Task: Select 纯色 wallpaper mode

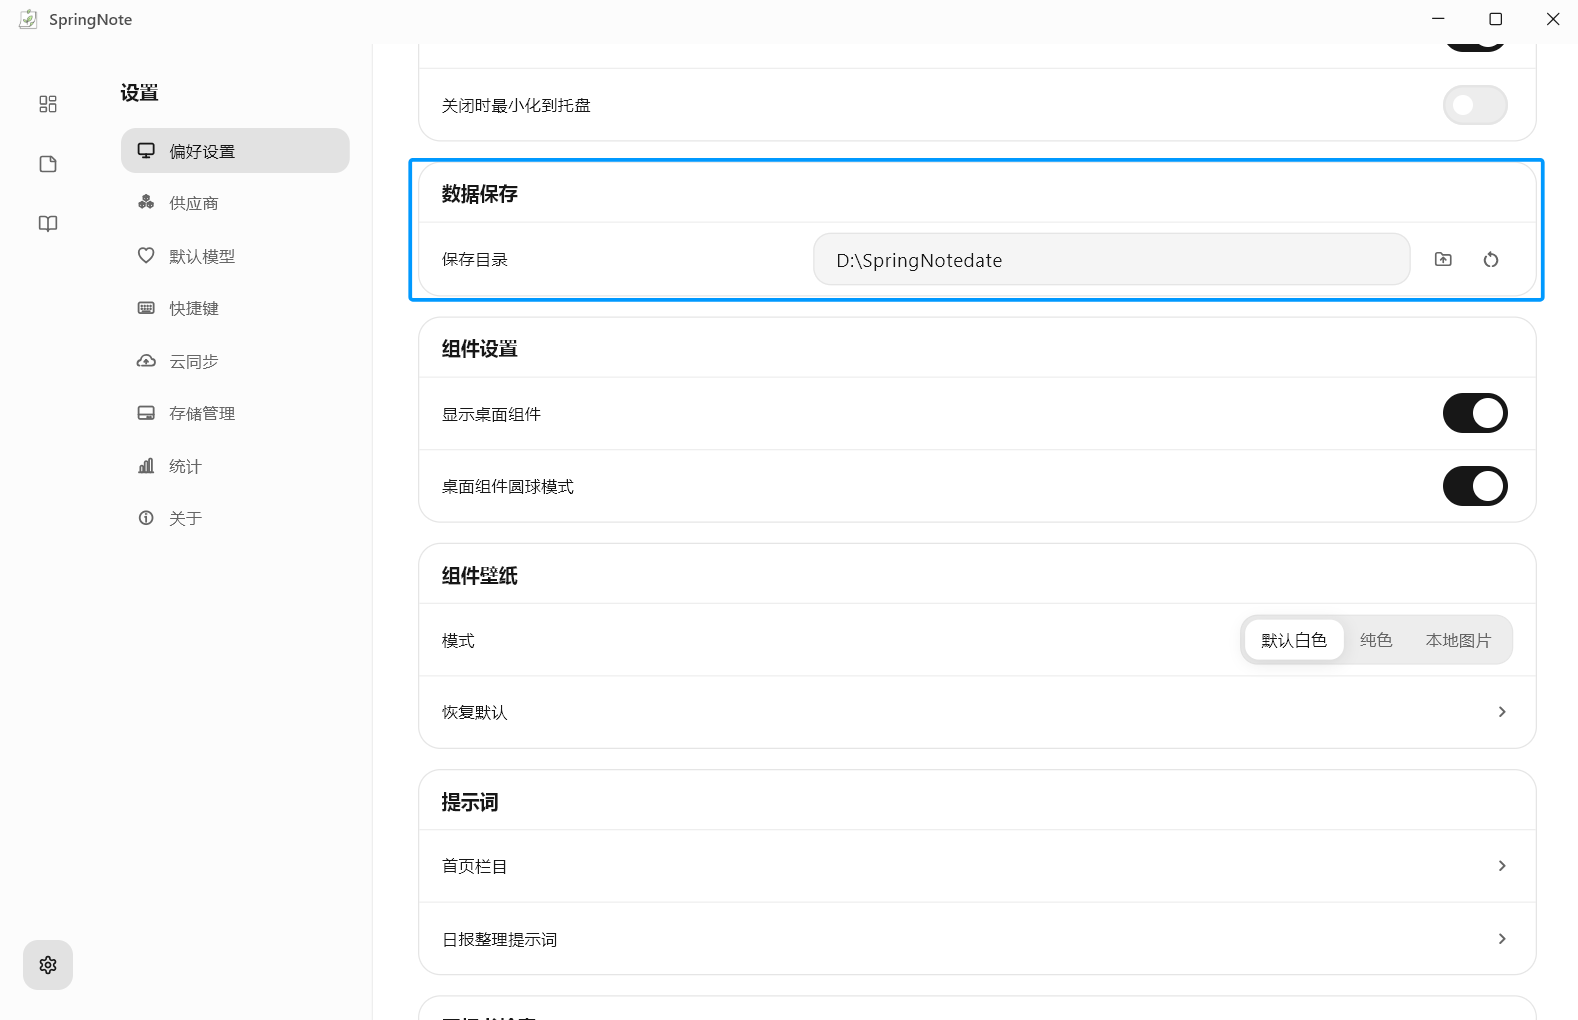Action: (x=1376, y=640)
